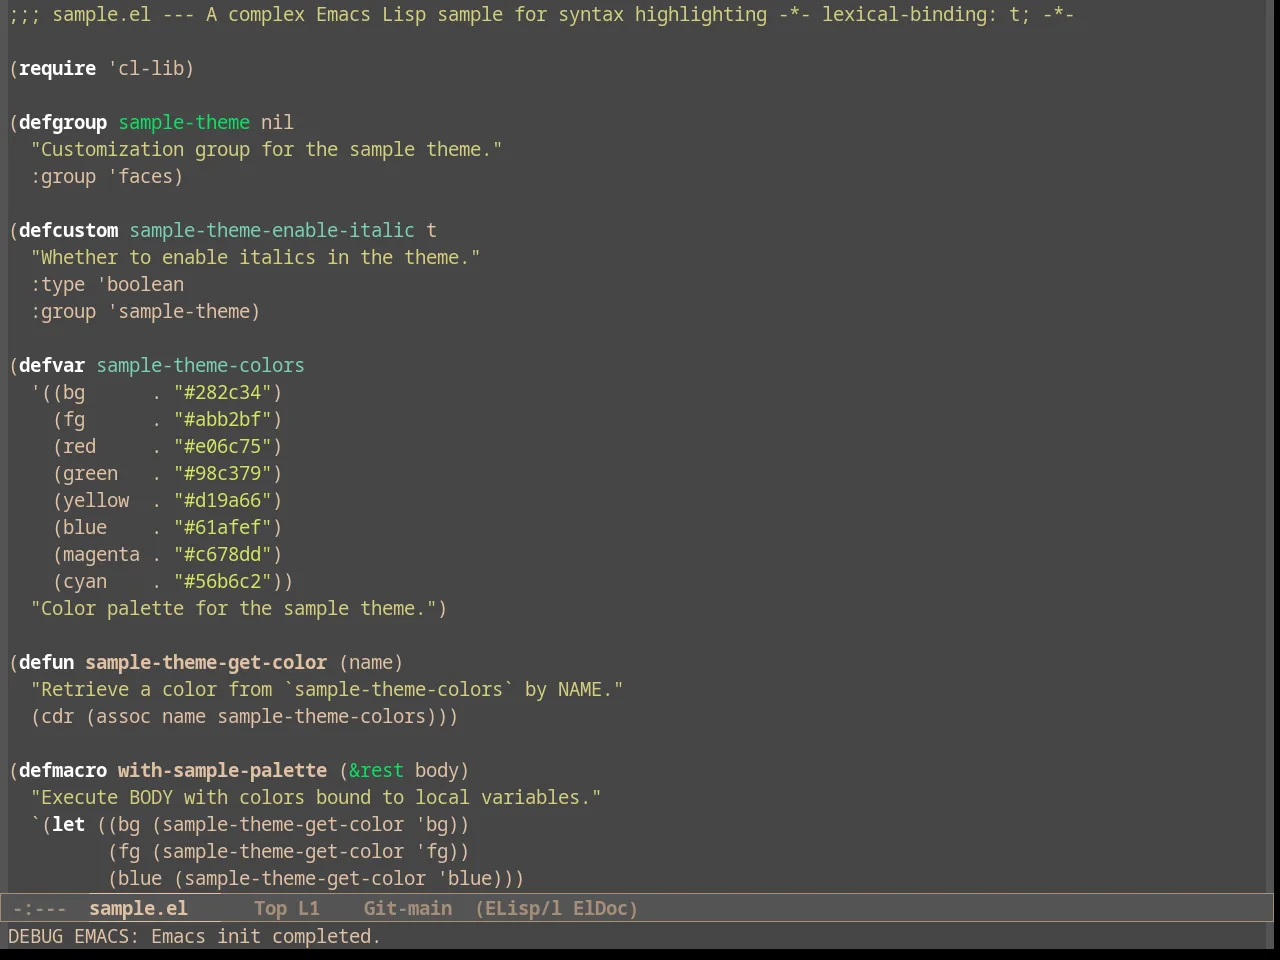Click the docstring "Color palette for the sample theme."
This screenshot has width=1280, height=960.
[x=233, y=608]
